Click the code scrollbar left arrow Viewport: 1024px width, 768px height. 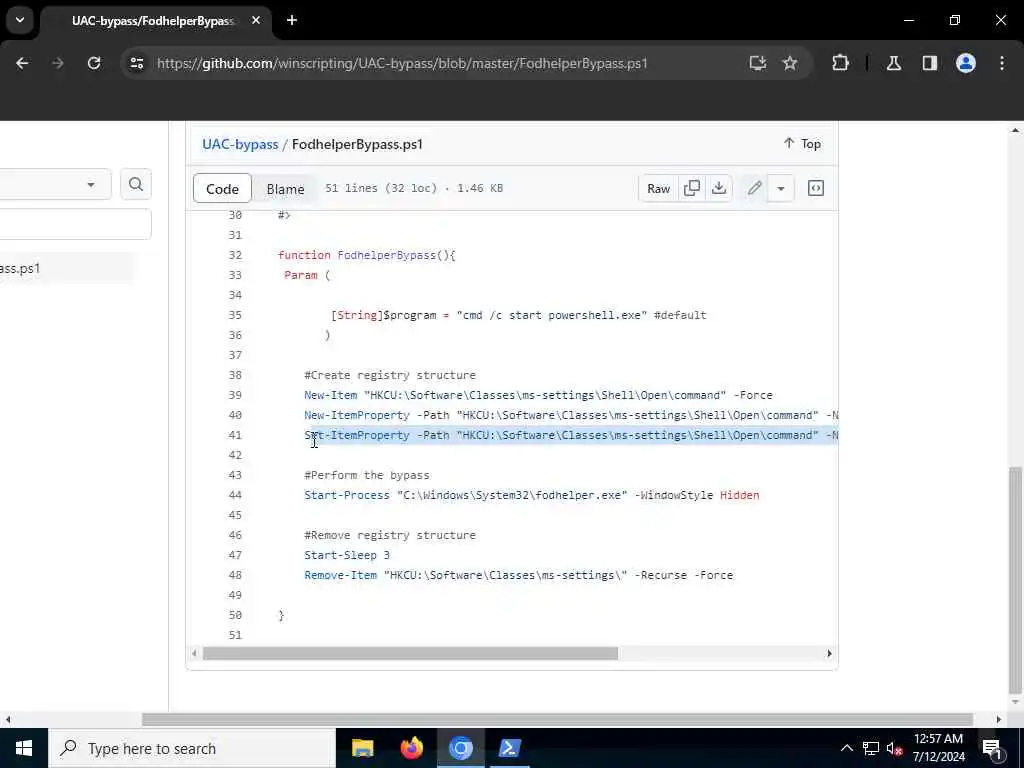(x=194, y=653)
